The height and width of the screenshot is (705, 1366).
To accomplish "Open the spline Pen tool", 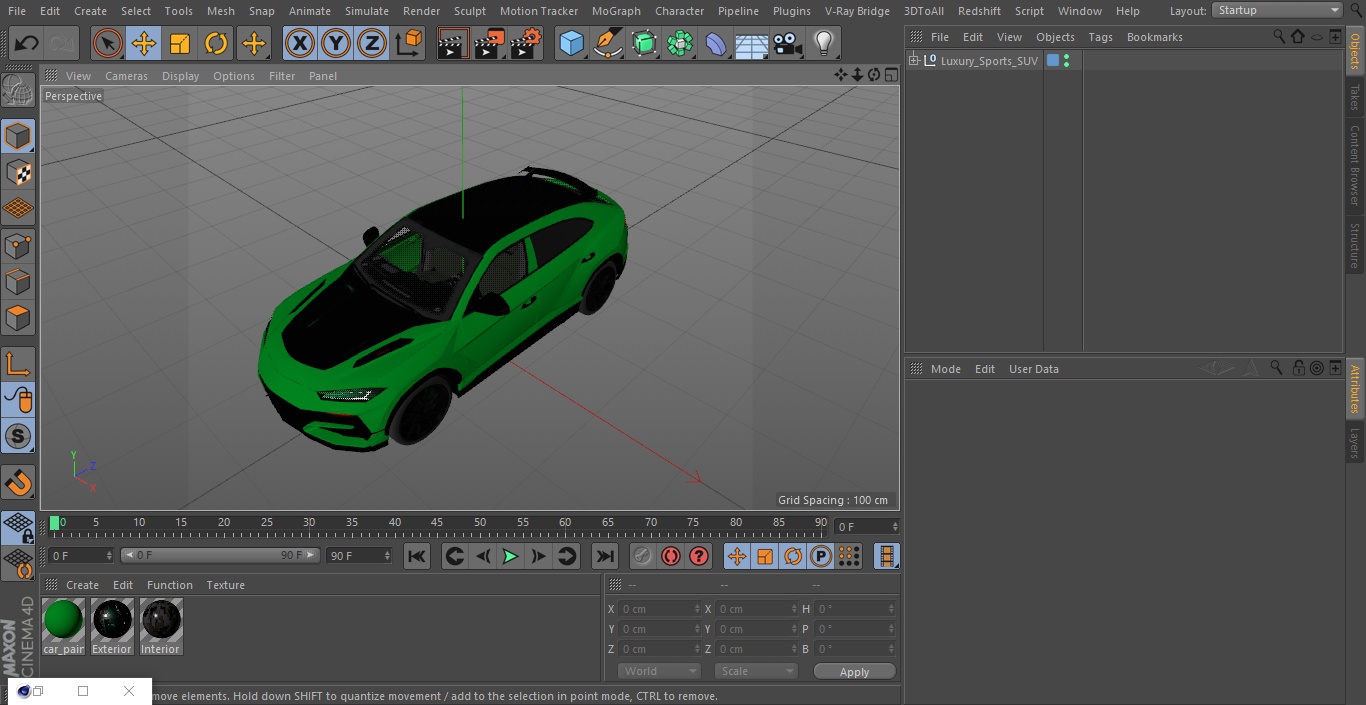I will (x=607, y=44).
